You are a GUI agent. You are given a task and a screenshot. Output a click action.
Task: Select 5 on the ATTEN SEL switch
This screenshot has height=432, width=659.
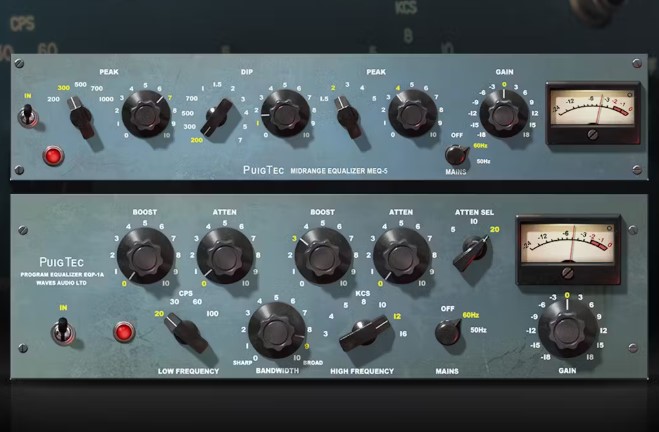click(x=453, y=229)
